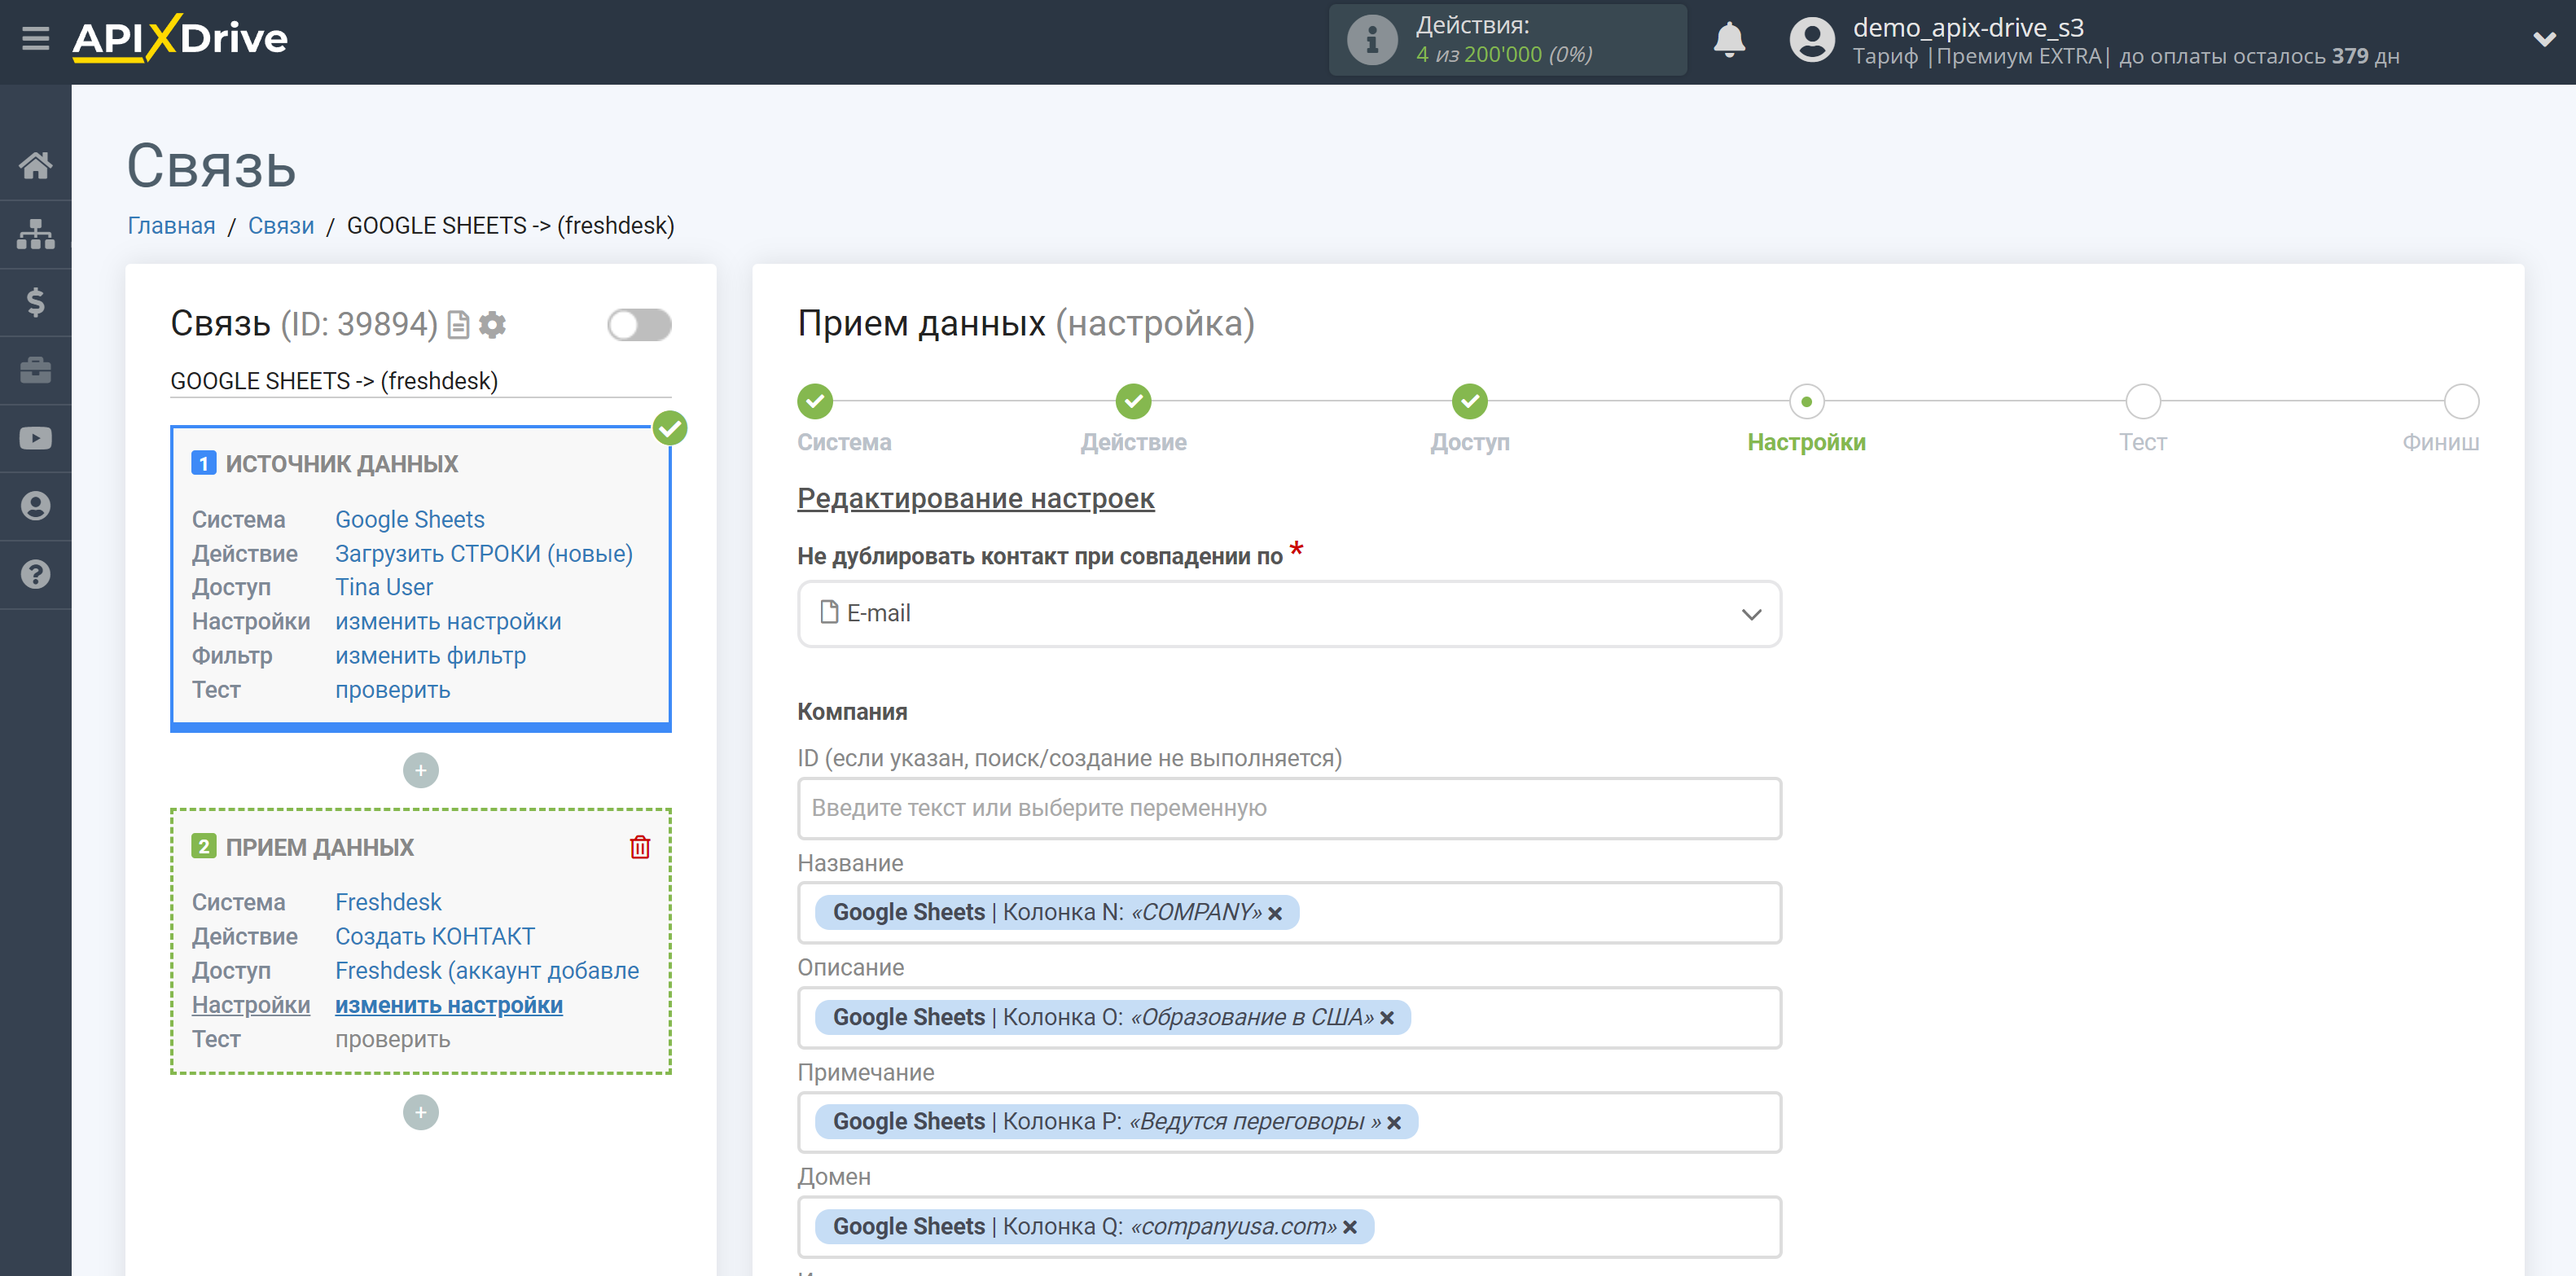The image size is (2576, 1276).
Task: Click the Связи breadcrumb link
Action: [x=281, y=226]
